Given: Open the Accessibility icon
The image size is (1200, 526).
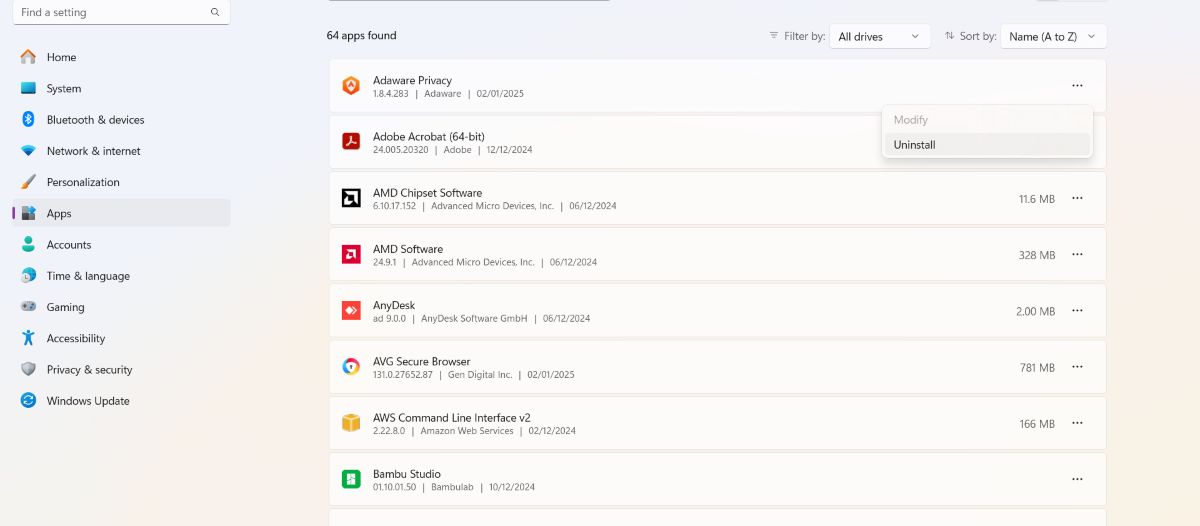Looking at the screenshot, I should tap(28, 338).
